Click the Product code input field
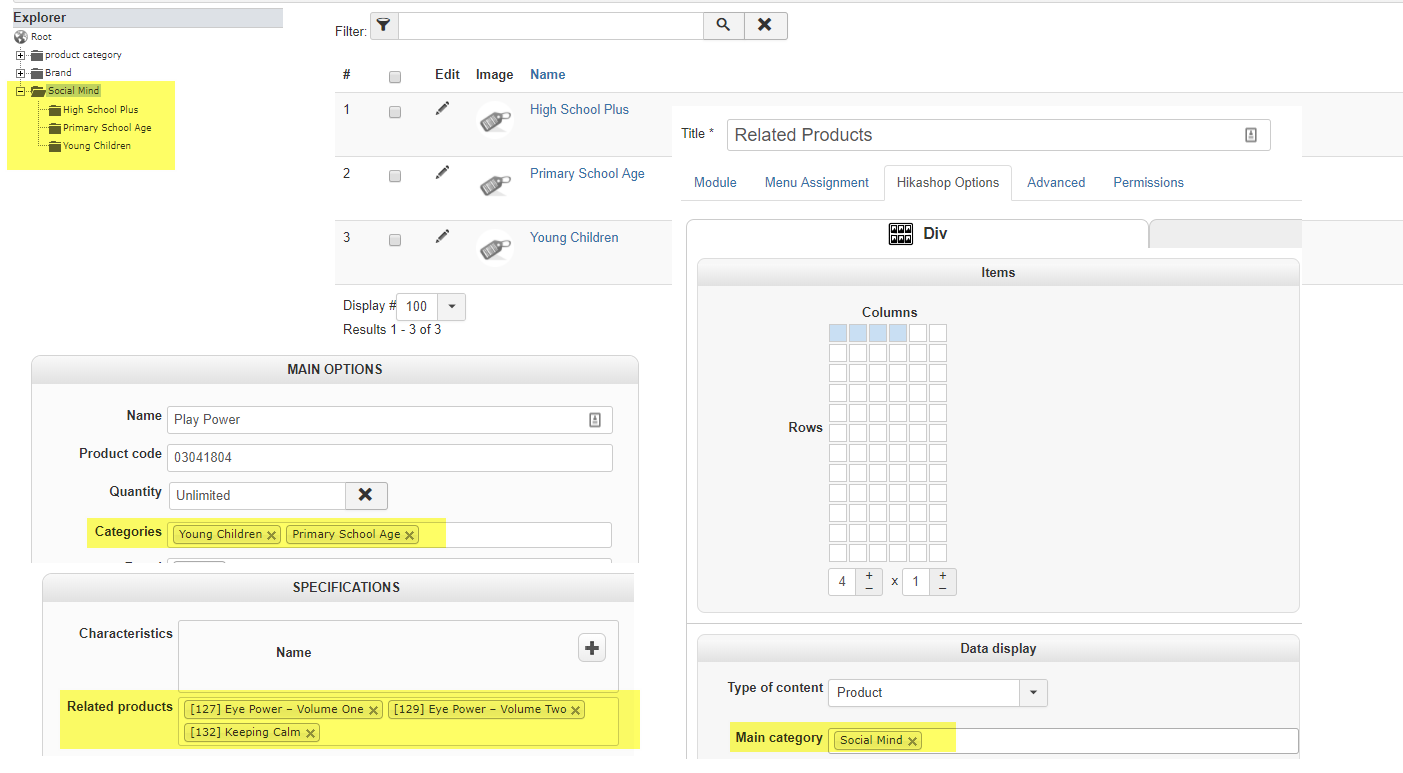 [x=389, y=458]
